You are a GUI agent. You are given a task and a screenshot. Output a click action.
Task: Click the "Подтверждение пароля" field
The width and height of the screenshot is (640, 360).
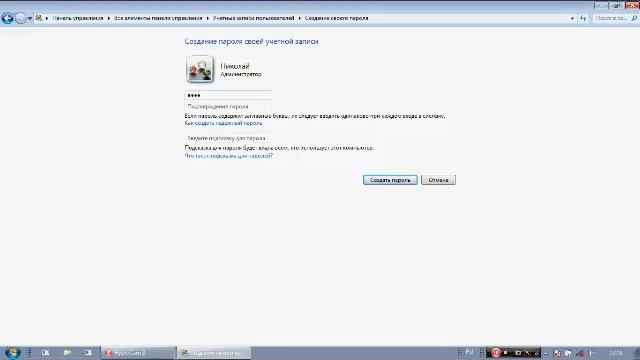228,107
